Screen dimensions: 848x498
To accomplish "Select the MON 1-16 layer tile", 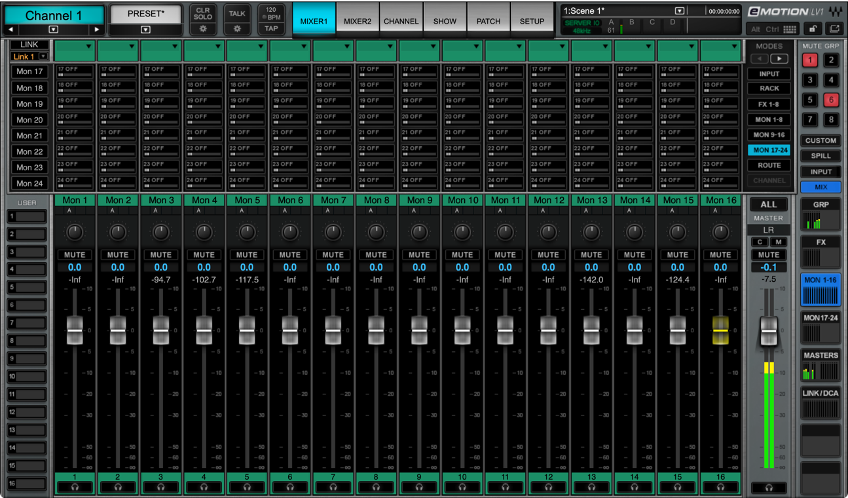I will point(820,290).
